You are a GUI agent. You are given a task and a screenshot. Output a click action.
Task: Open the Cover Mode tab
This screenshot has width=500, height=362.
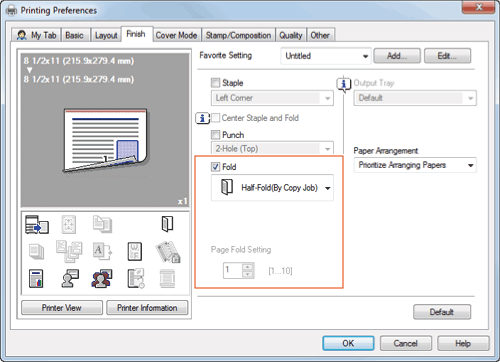click(176, 35)
